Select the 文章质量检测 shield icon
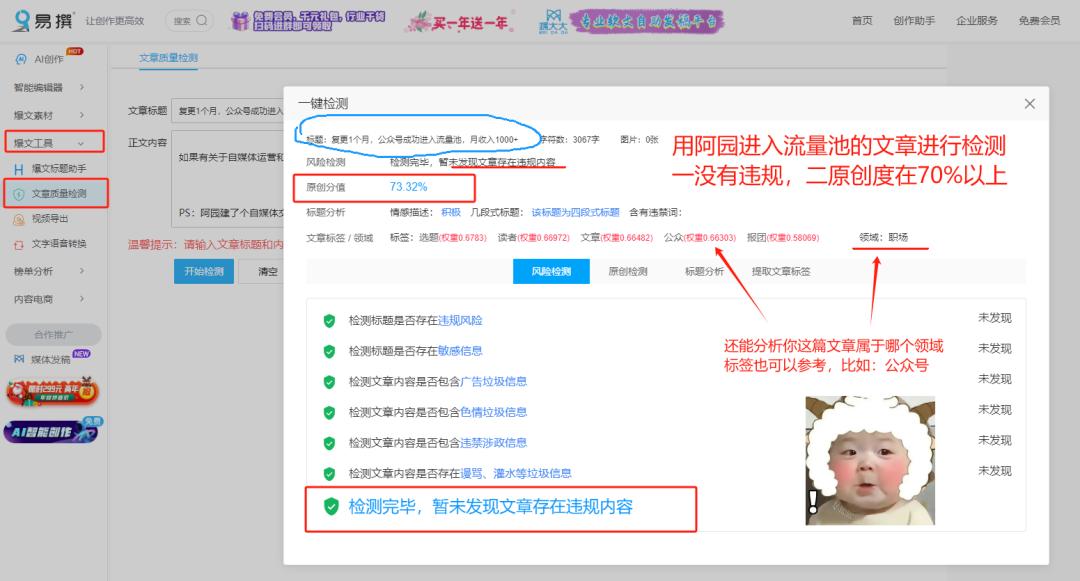 [19, 193]
